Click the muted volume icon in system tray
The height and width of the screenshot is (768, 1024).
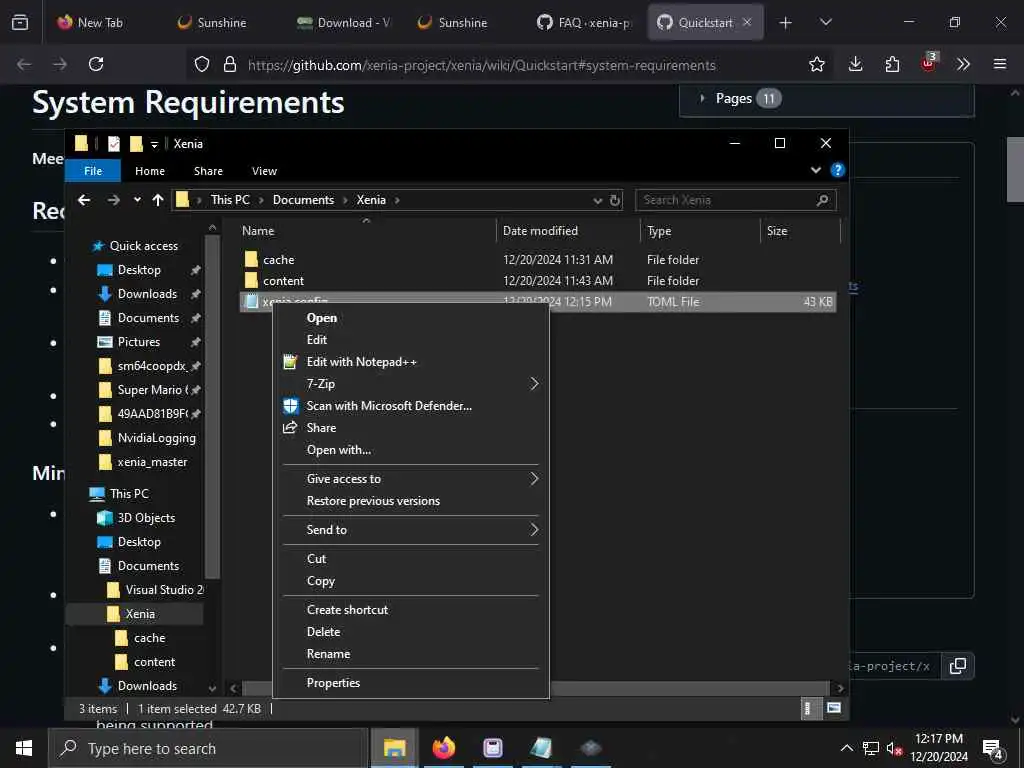point(893,748)
